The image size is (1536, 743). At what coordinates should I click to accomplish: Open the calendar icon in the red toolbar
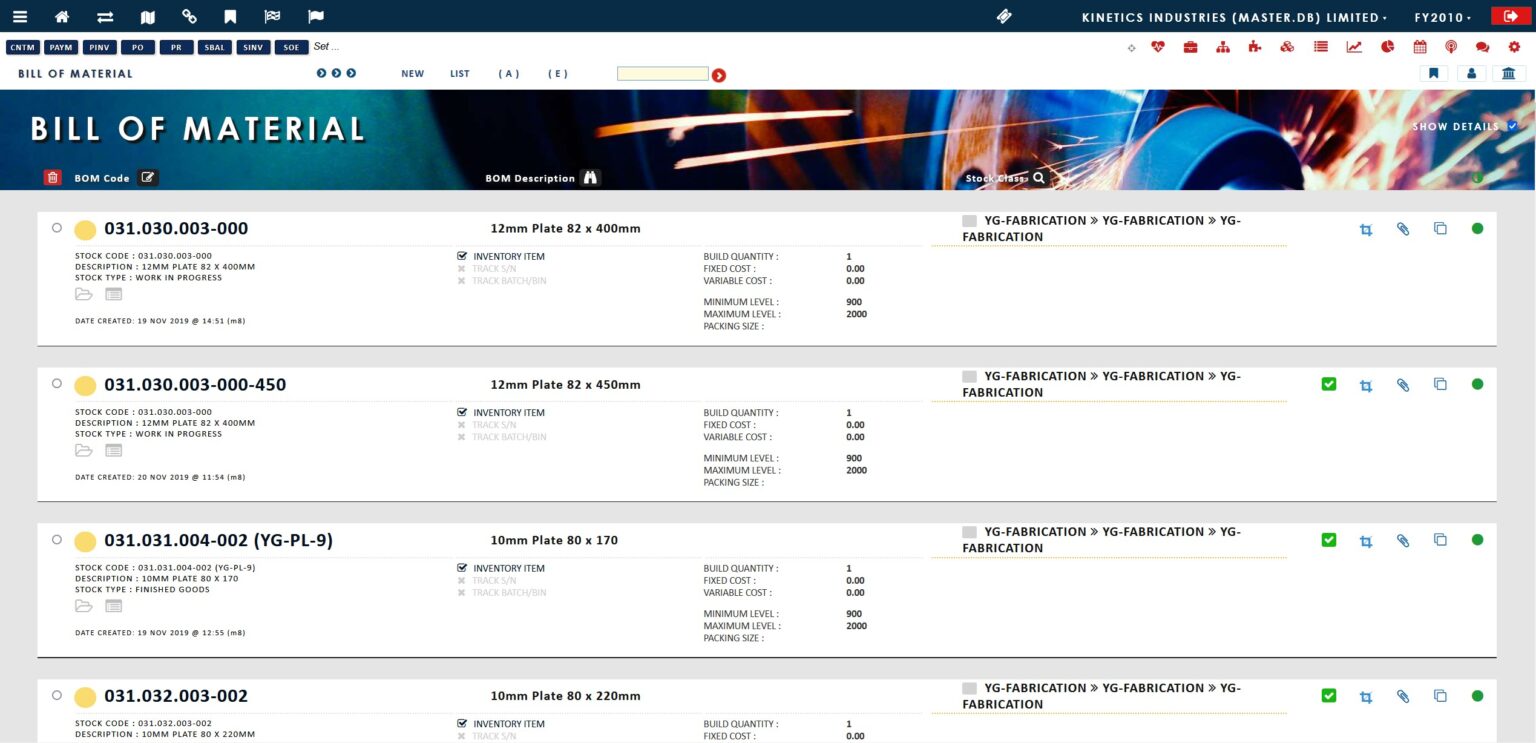tap(1421, 46)
